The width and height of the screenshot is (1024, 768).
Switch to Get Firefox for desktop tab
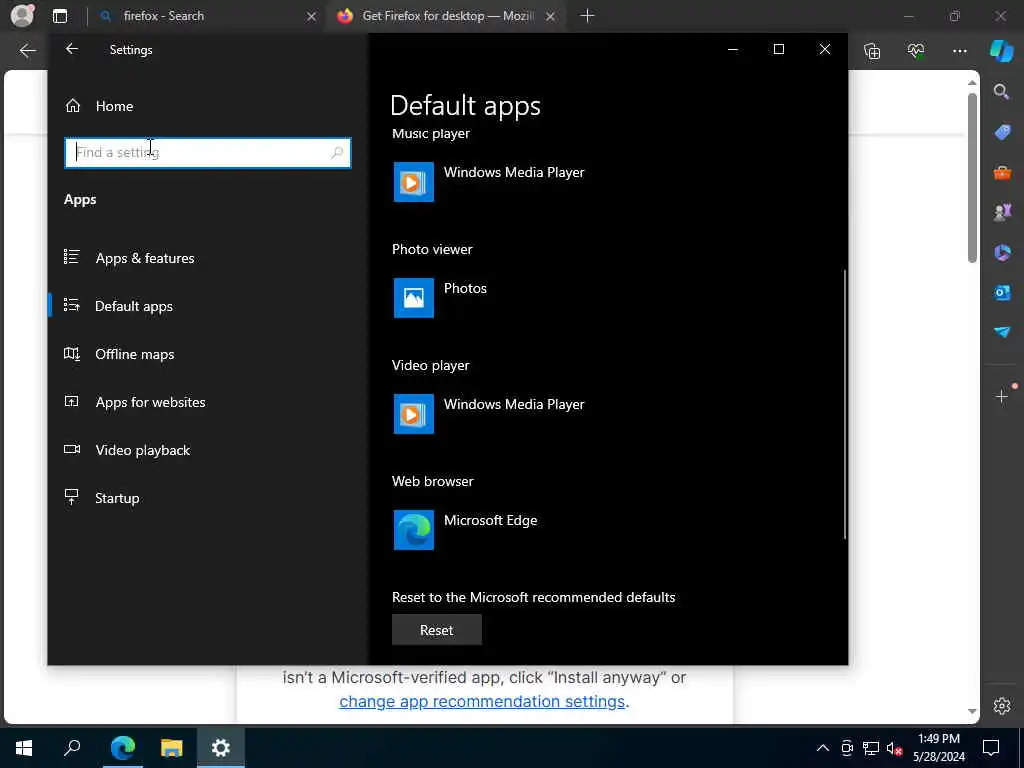(x=446, y=16)
